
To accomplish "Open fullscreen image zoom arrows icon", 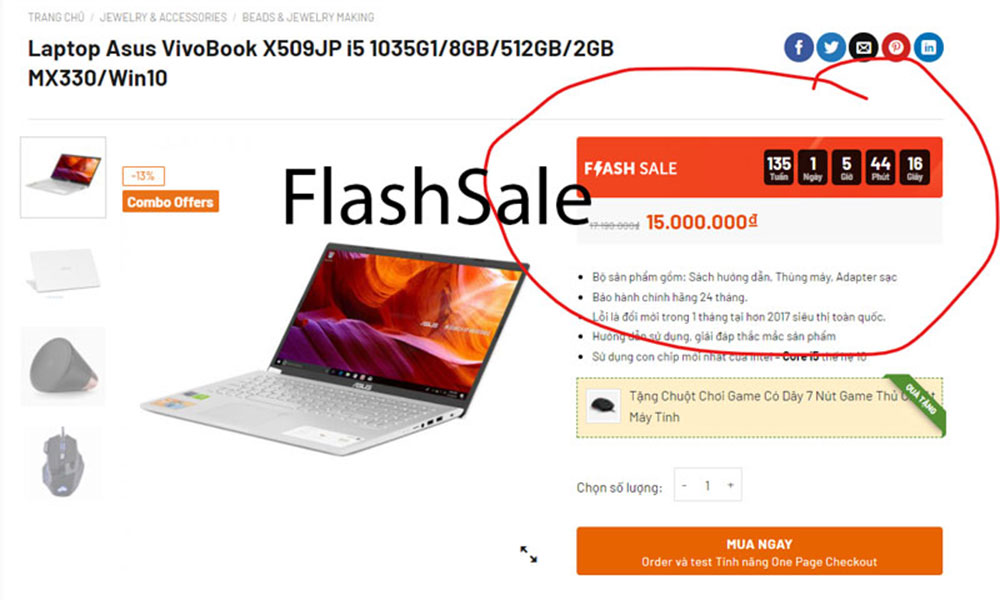I will [528, 554].
